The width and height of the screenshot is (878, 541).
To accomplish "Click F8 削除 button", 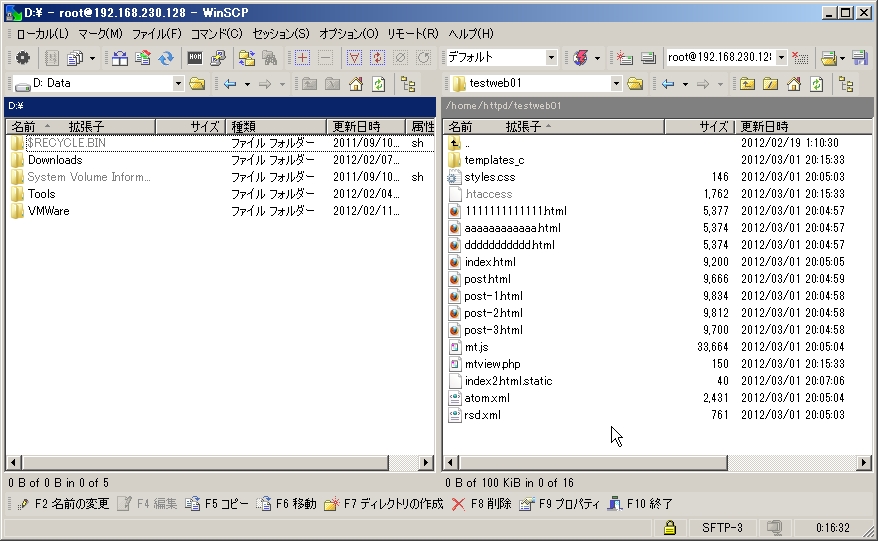I will [x=482, y=504].
